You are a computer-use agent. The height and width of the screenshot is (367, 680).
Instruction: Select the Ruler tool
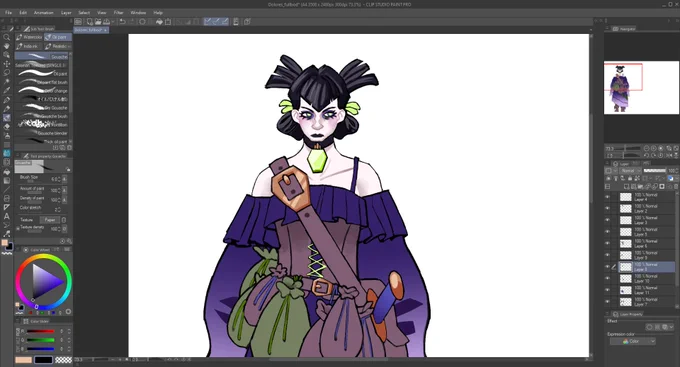pos(7,207)
